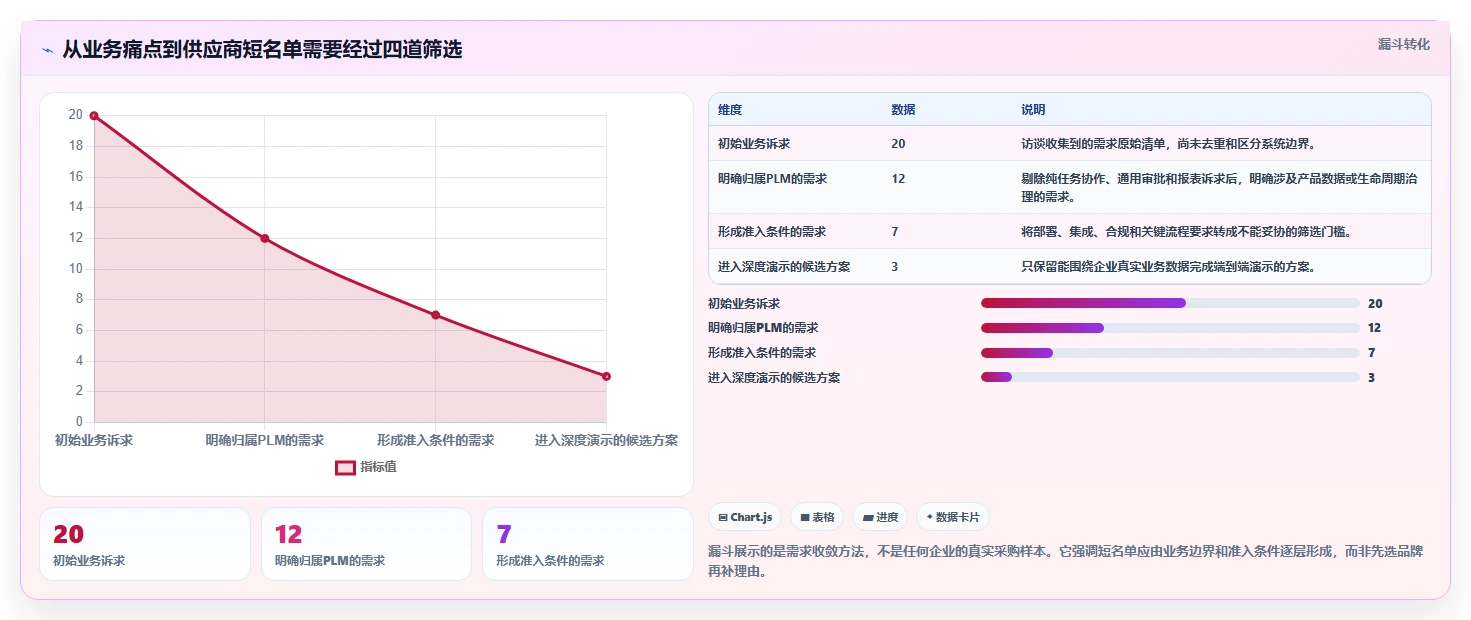This screenshot has width=1471, height=620.
Task: Open the data card showing 20
Action: click(145, 544)
